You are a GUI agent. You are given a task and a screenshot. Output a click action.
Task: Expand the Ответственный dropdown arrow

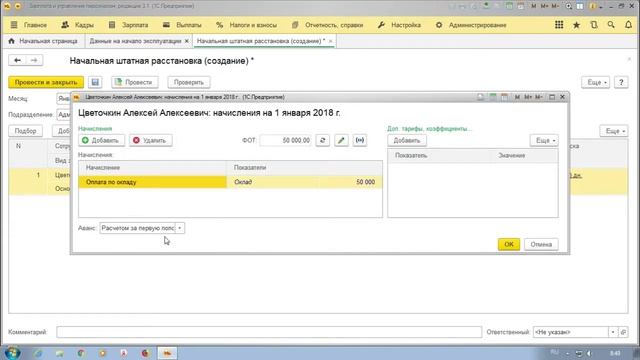point(613,332)
